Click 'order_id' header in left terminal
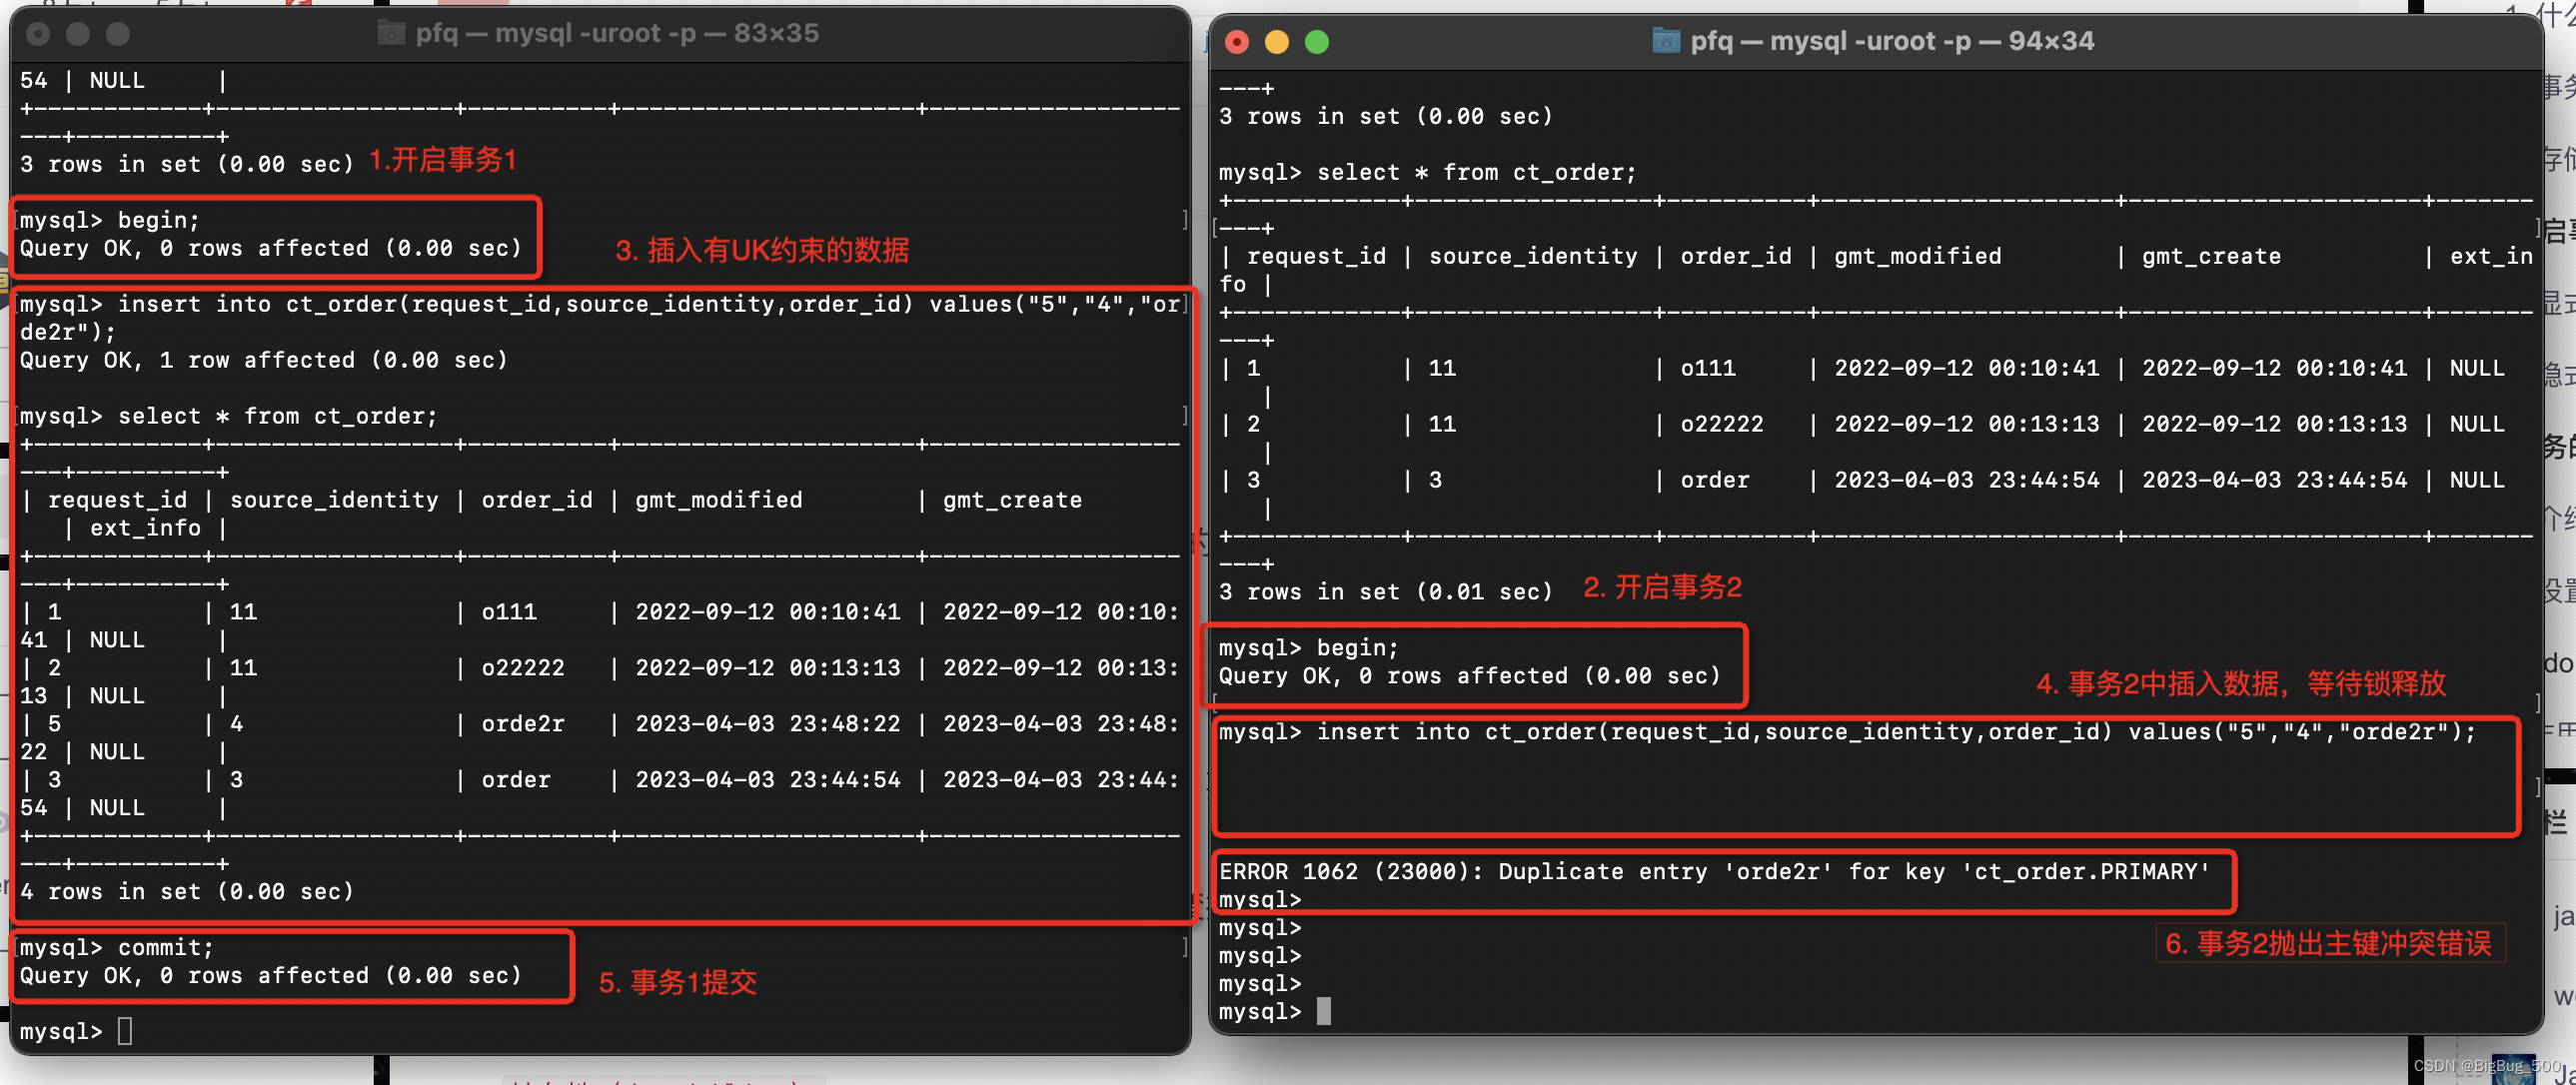Screen dimensions: 2576x1085 point(537,500)
